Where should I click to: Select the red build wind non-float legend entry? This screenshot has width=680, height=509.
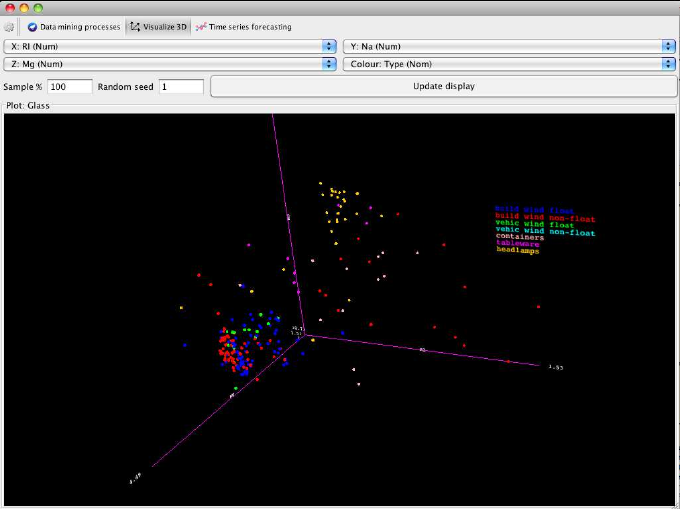click(545, 217)
